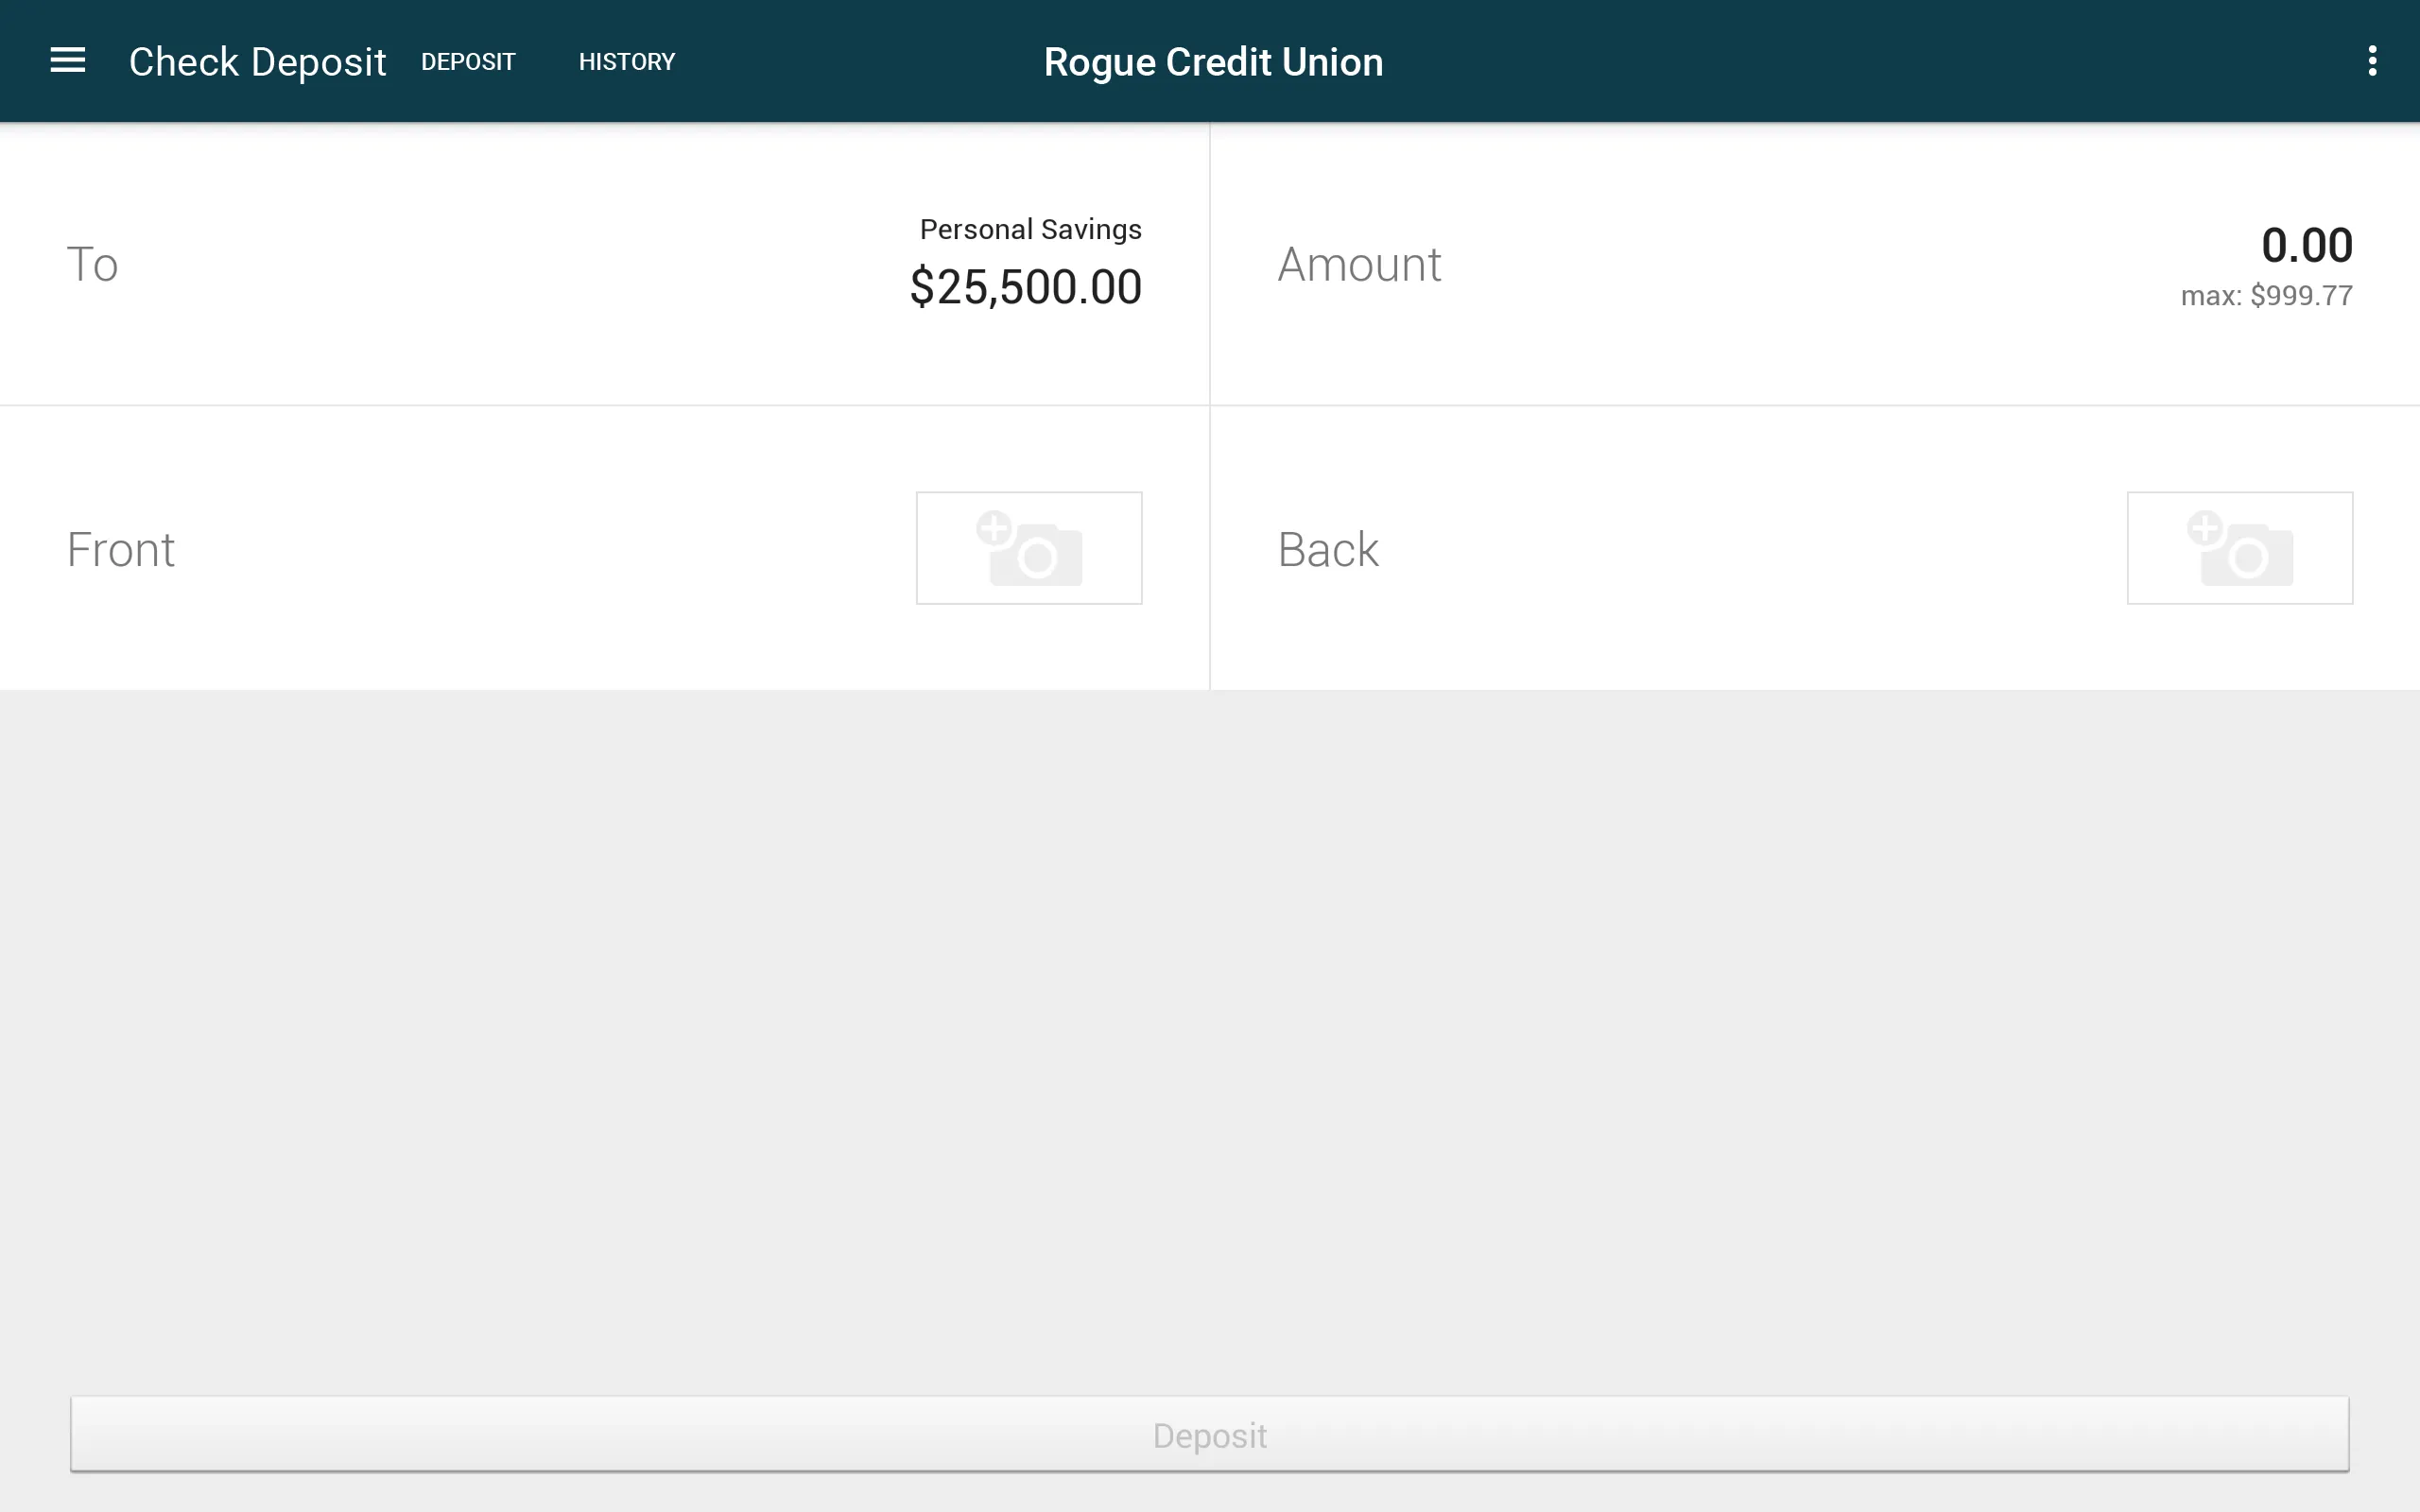Open the Check Deposit navigation menu
This screenshot has width=2420, height=1512.
(64, 60)
